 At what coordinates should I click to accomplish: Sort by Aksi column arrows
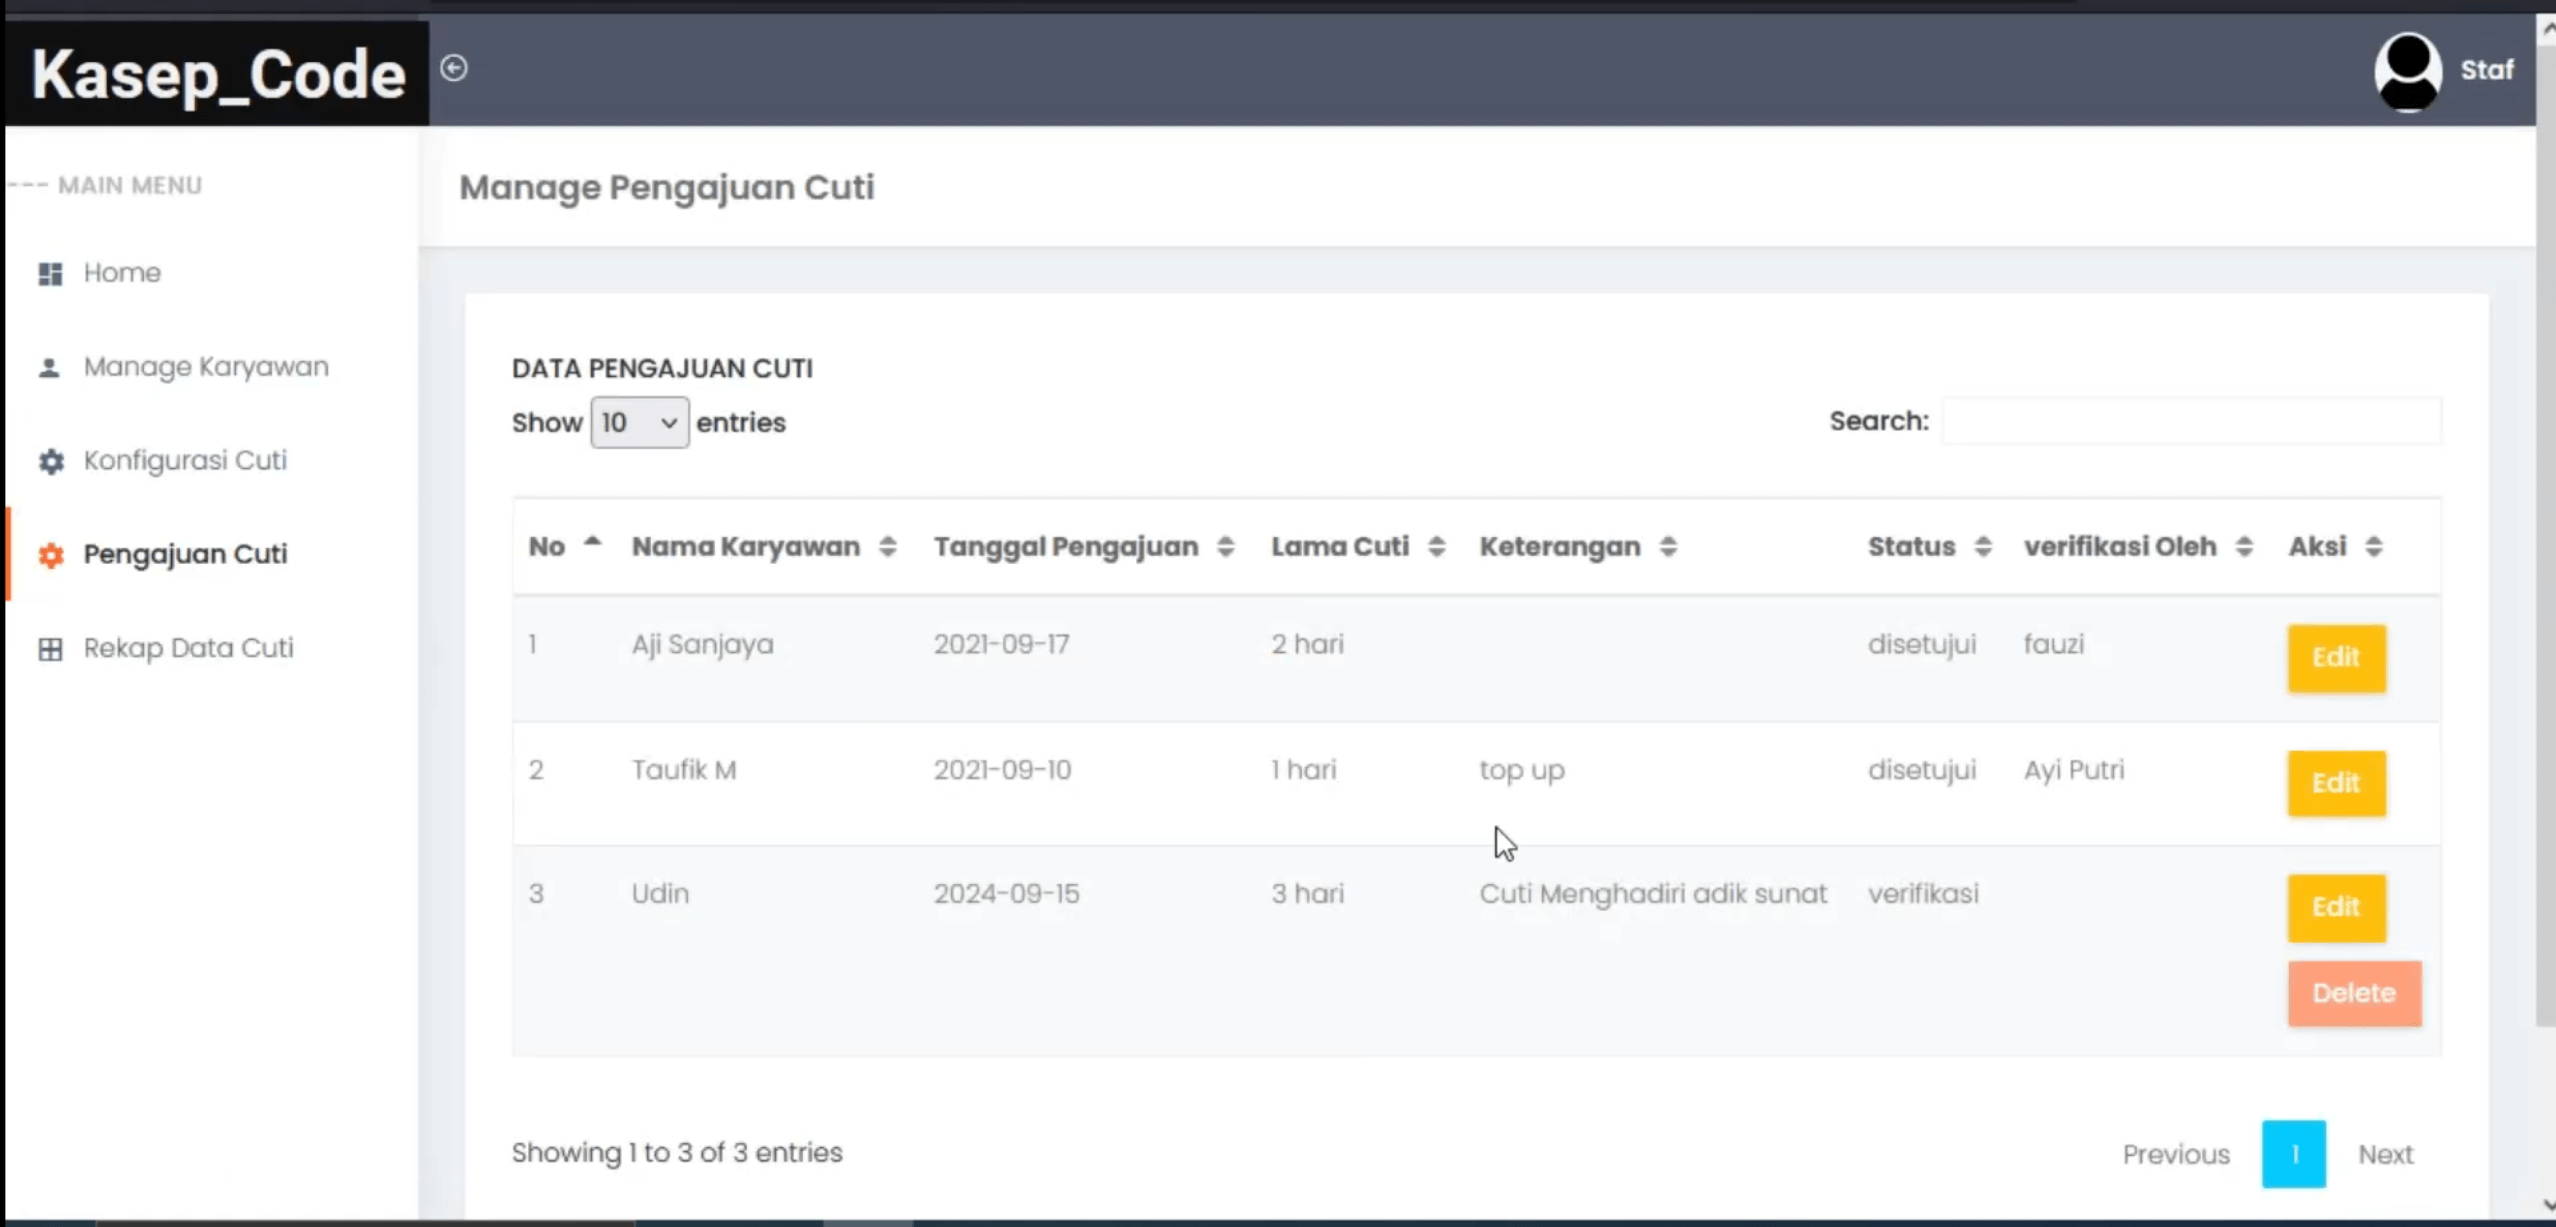pos(2374,546)
